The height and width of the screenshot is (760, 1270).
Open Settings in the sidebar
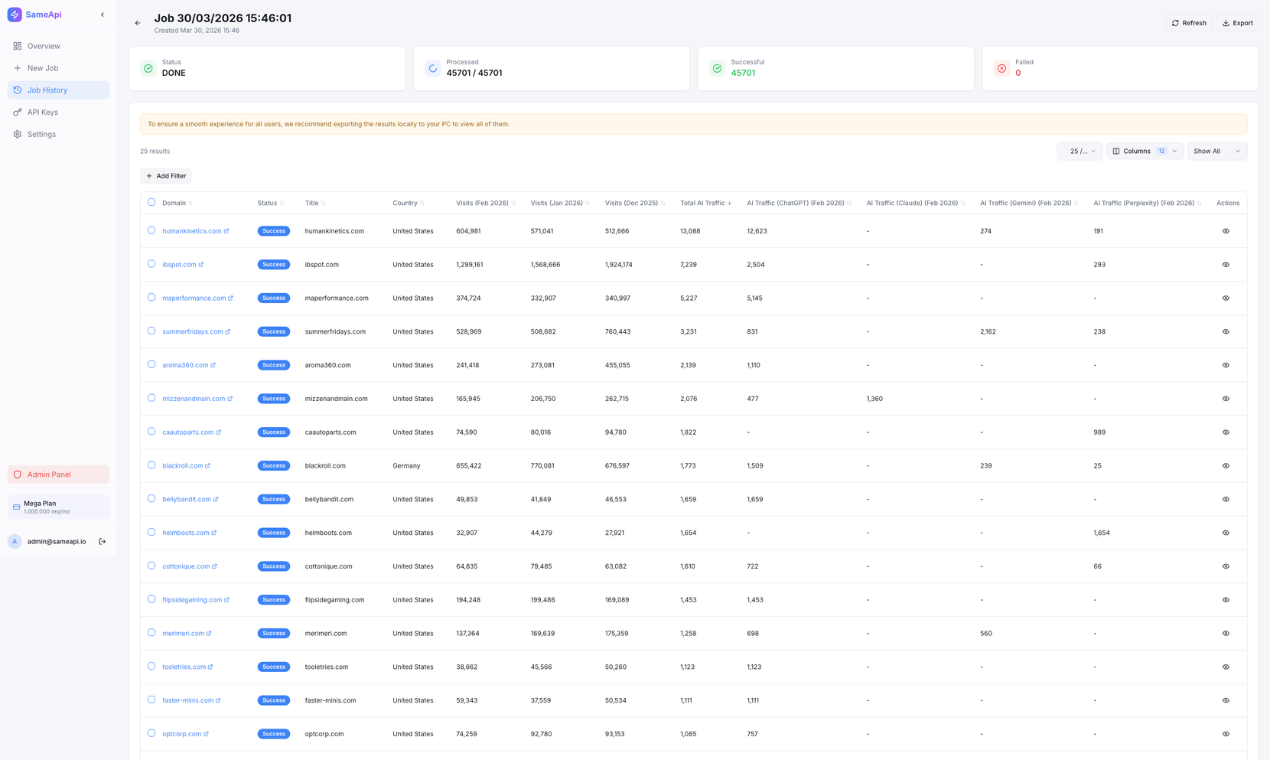pos(58,134)
